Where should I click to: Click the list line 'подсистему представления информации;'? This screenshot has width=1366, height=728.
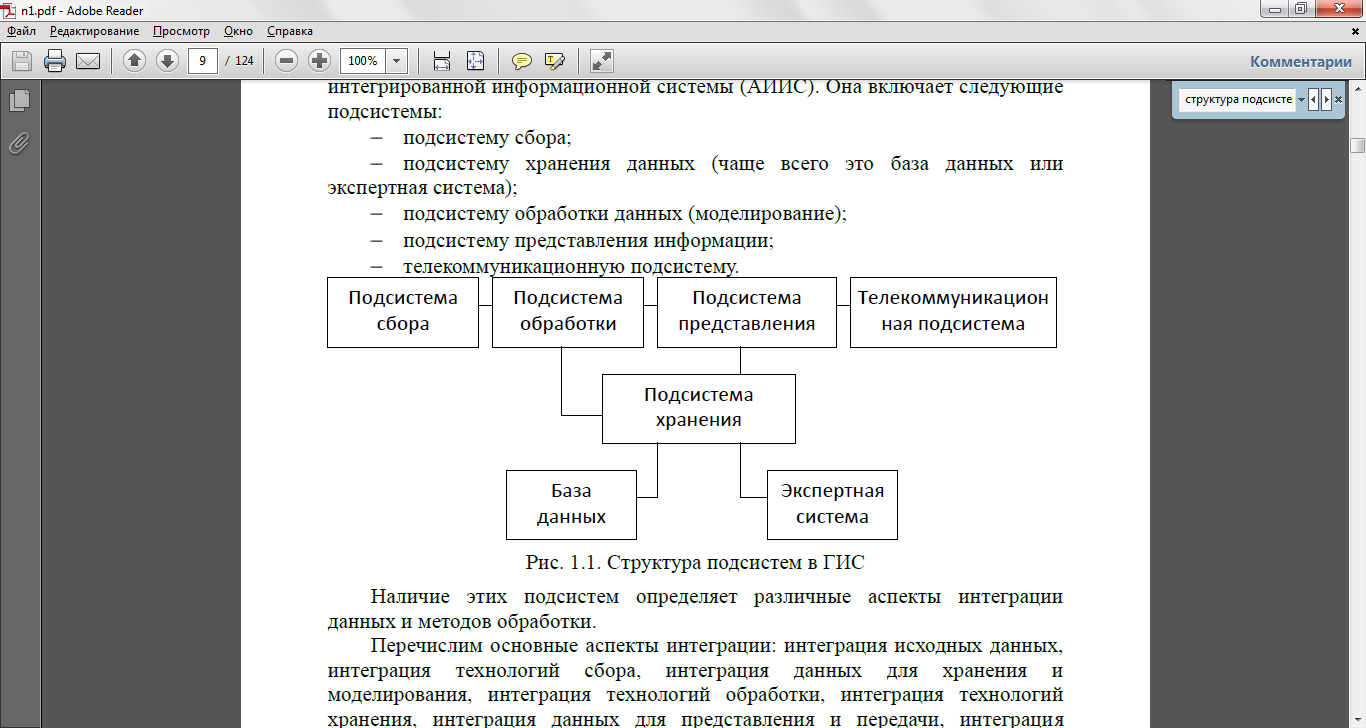tap(589, 241)
